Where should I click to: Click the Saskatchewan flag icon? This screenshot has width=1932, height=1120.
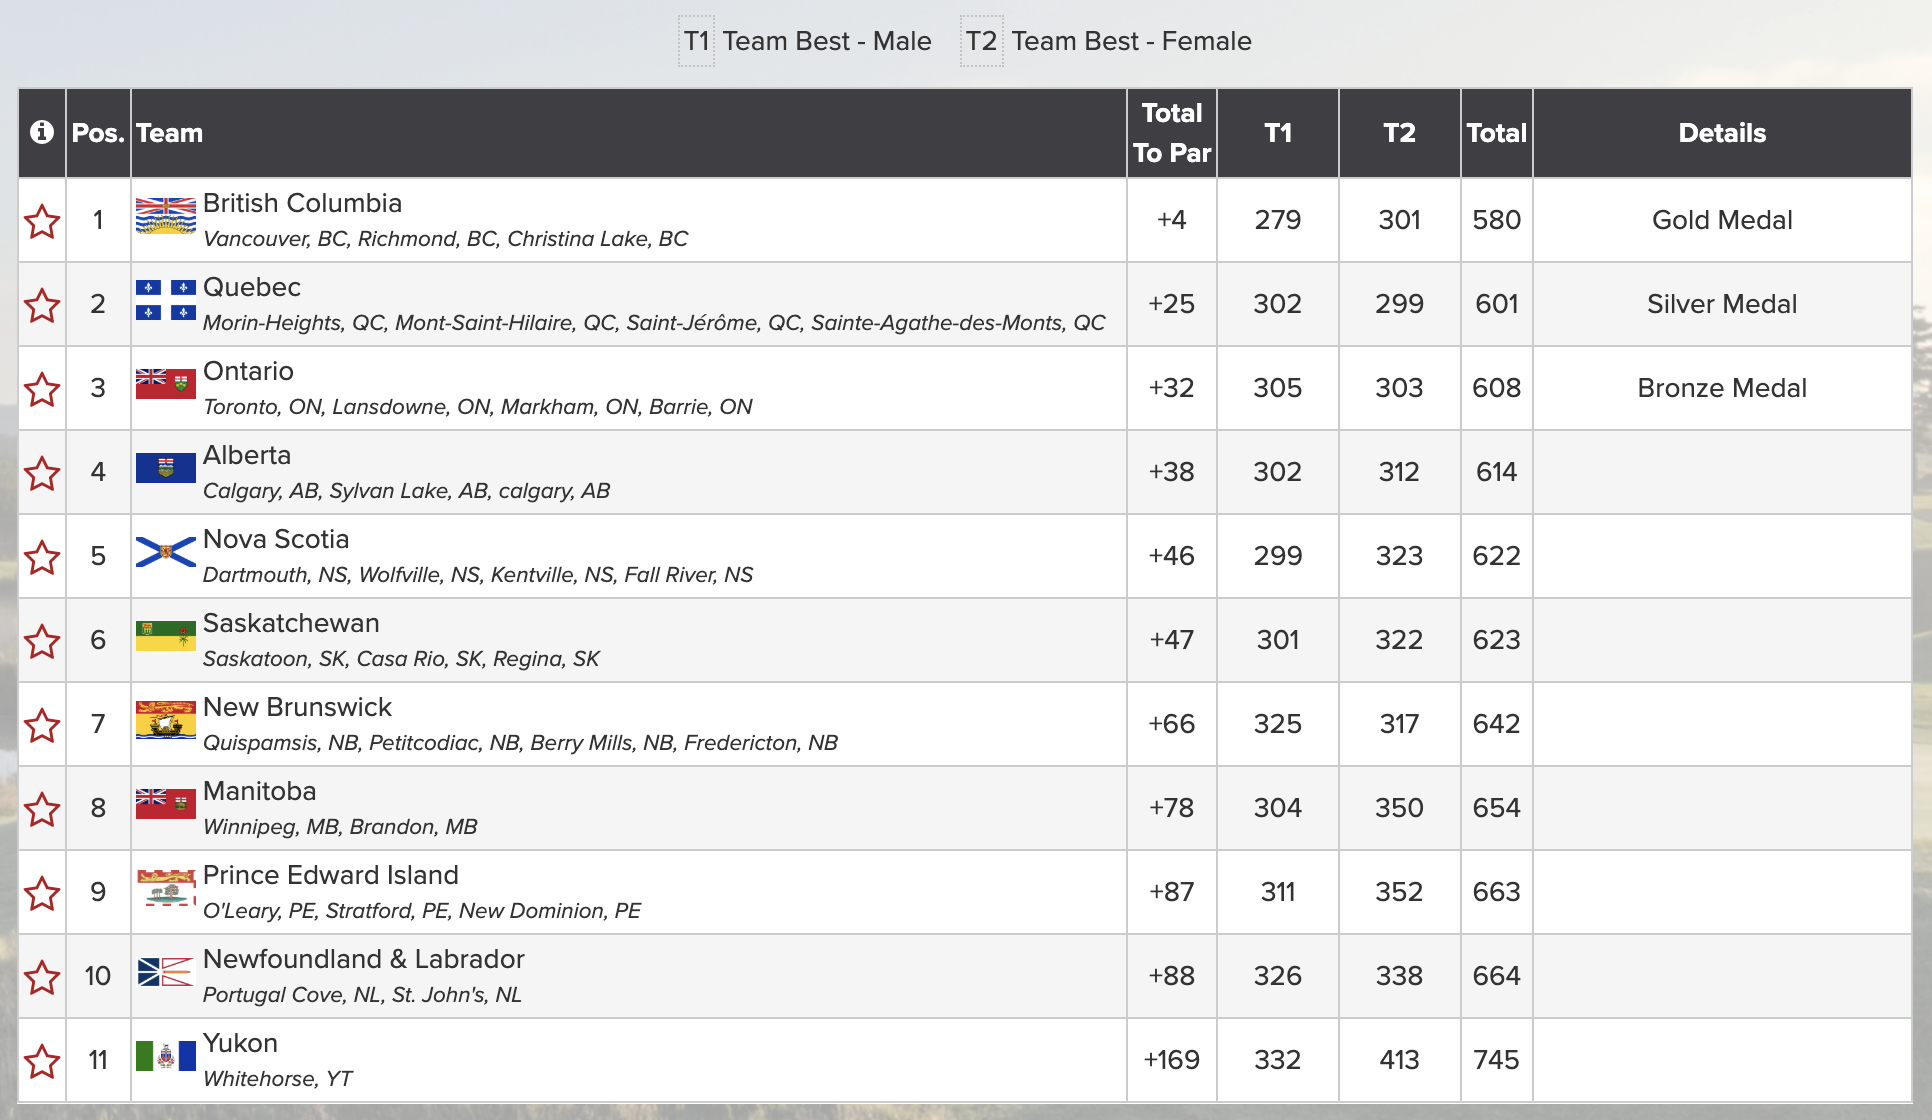pyautogui.click(x=166, y=635)
